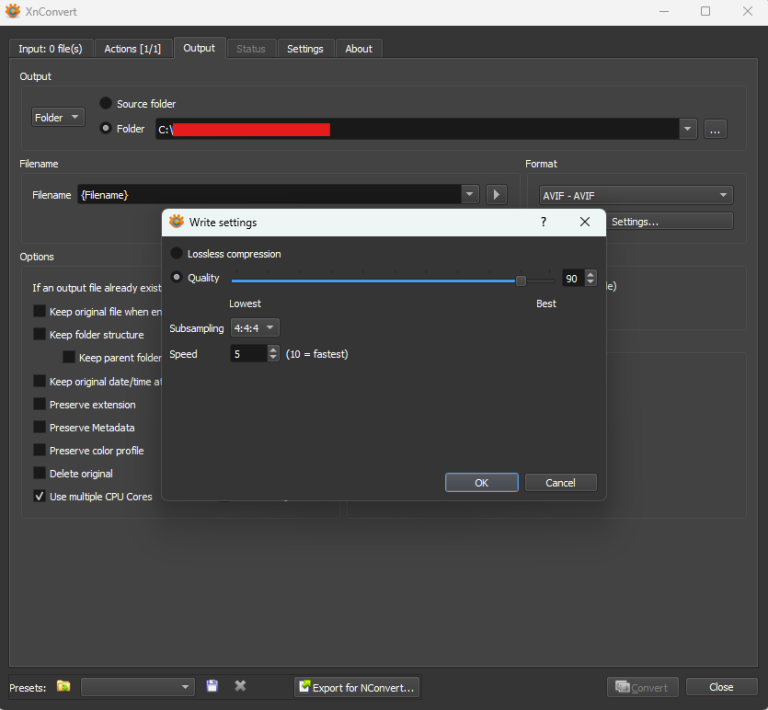Decrease Speed with down stepper arrow

pyautogui.click(x=273, y=357)
